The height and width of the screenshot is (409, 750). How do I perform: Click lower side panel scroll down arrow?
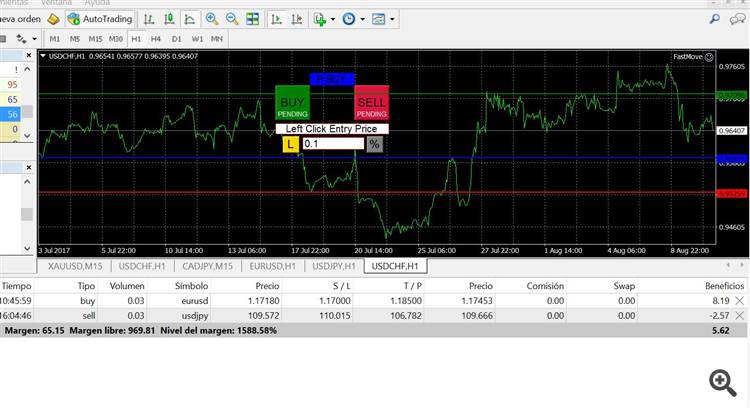coord(27,248)
